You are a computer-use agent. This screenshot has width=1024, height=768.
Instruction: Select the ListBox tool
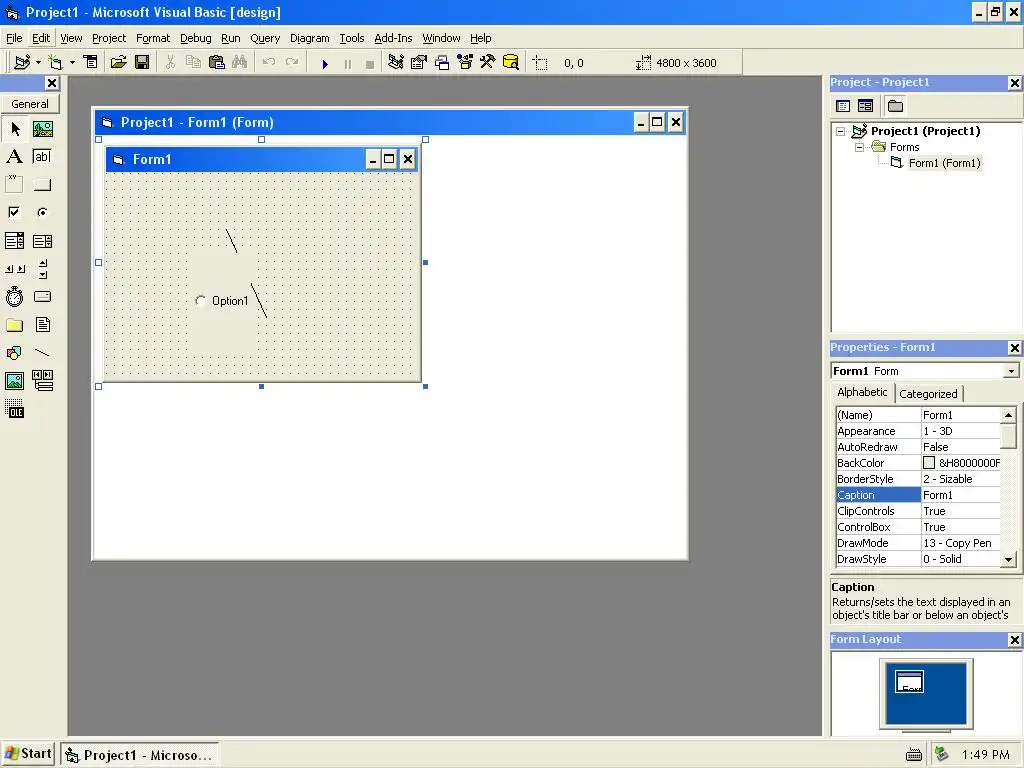point(42,241)
